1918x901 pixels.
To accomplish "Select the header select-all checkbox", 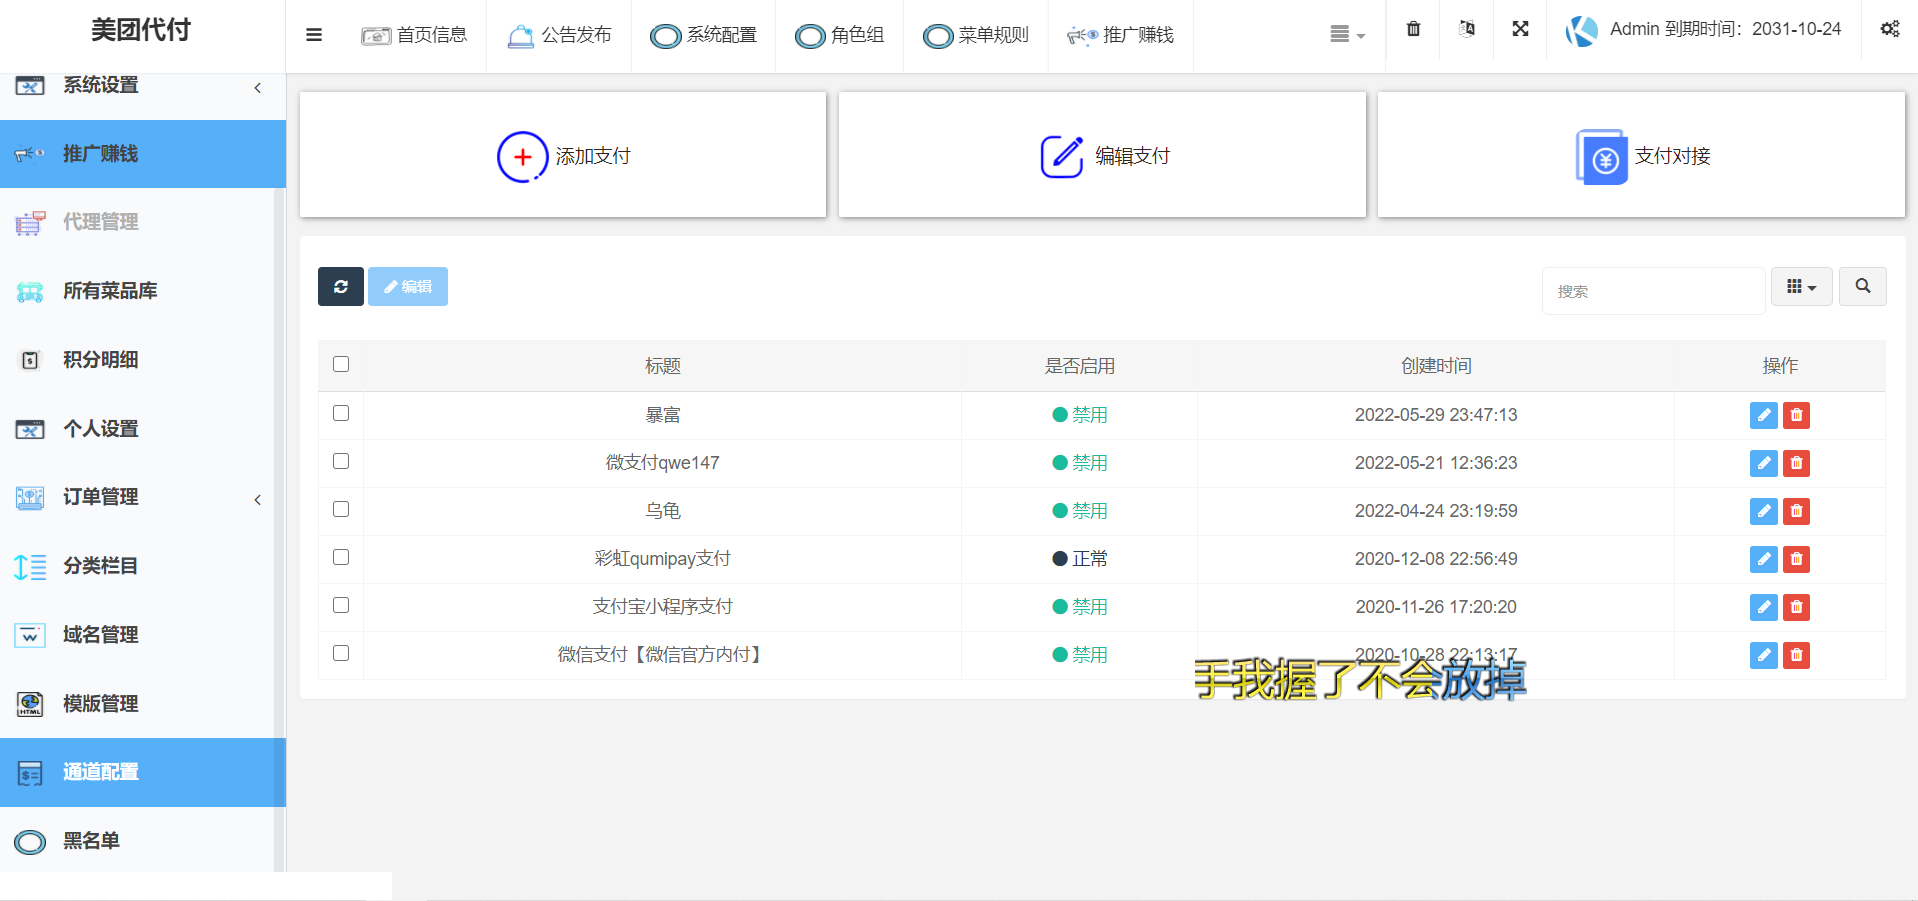I will click(341, 365).
